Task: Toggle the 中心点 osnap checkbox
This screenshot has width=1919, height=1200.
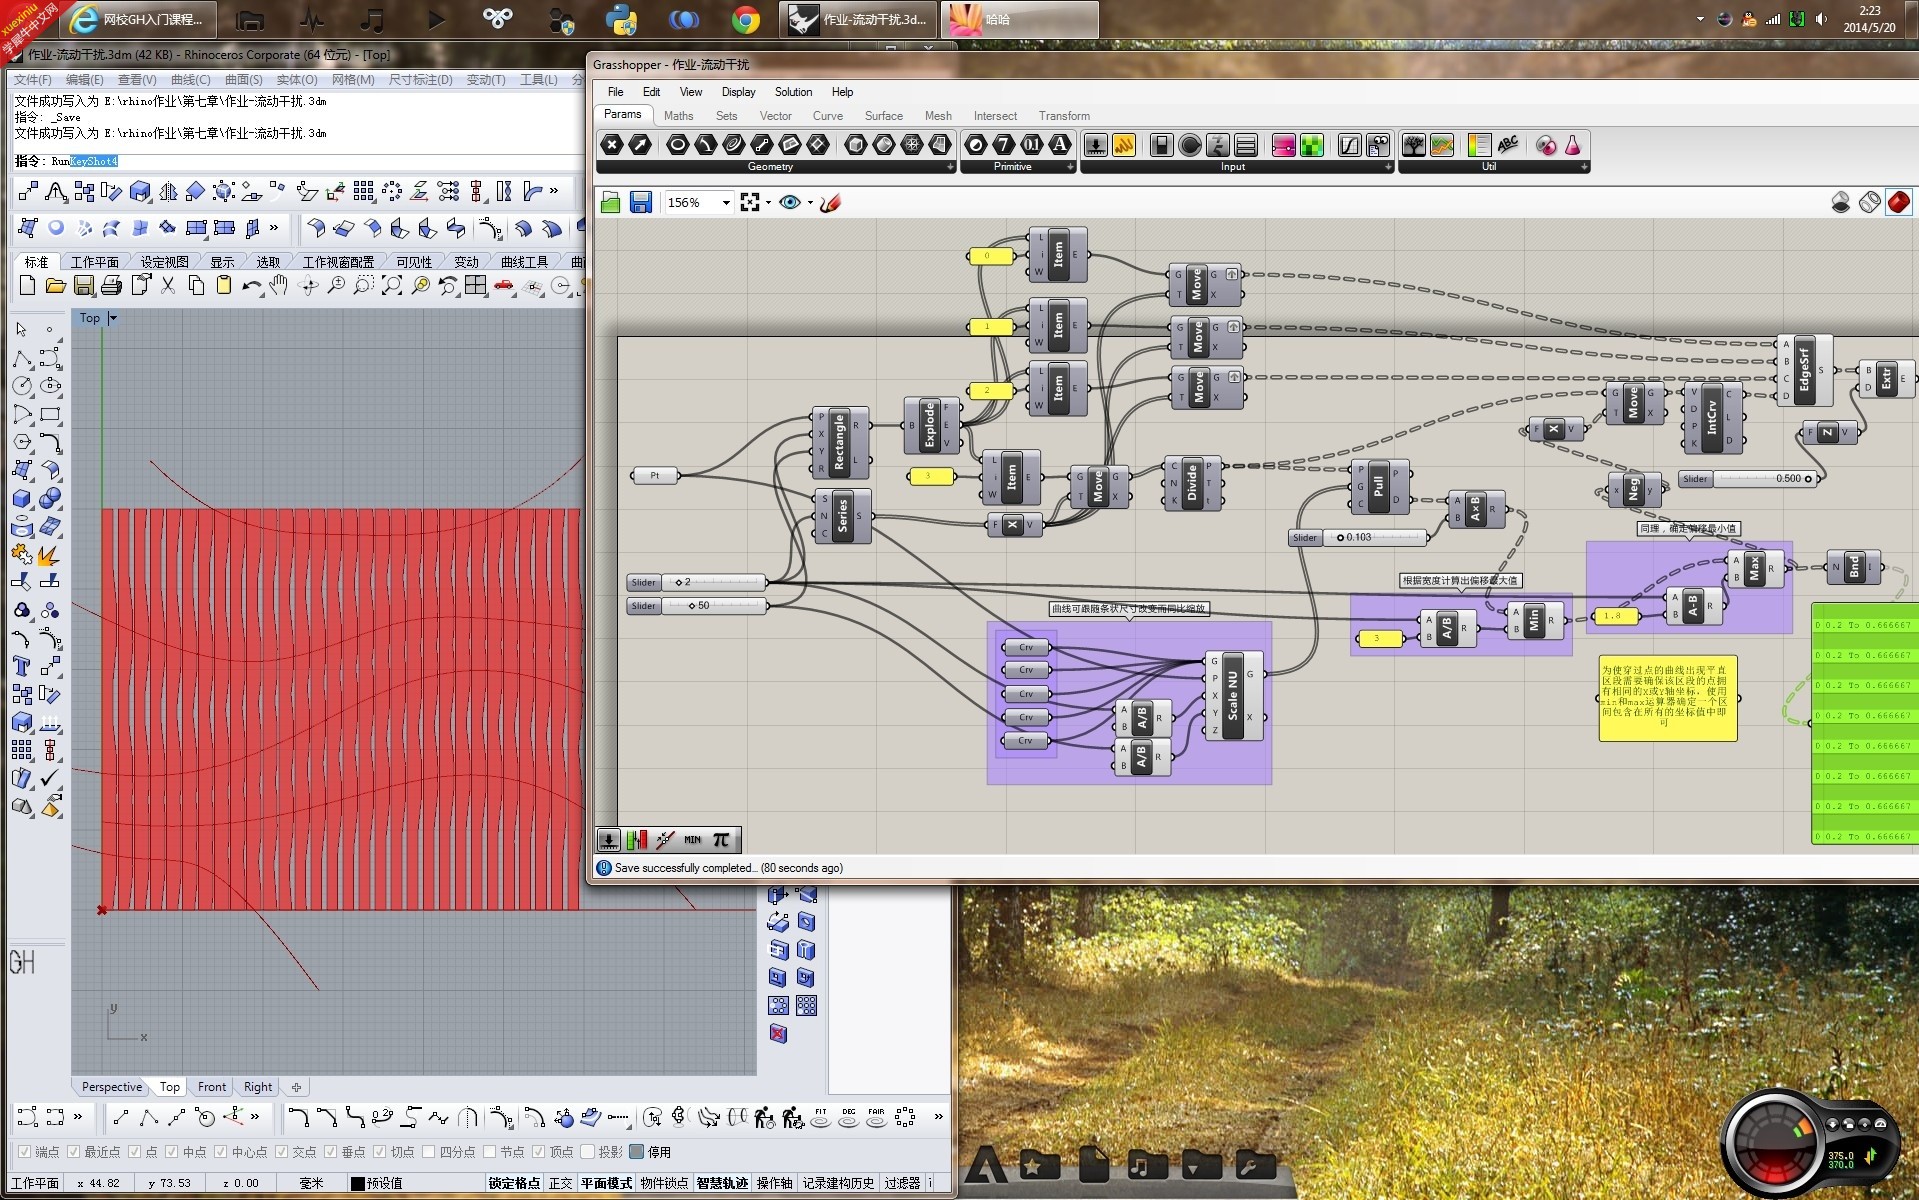Action: click(221, 1152)
